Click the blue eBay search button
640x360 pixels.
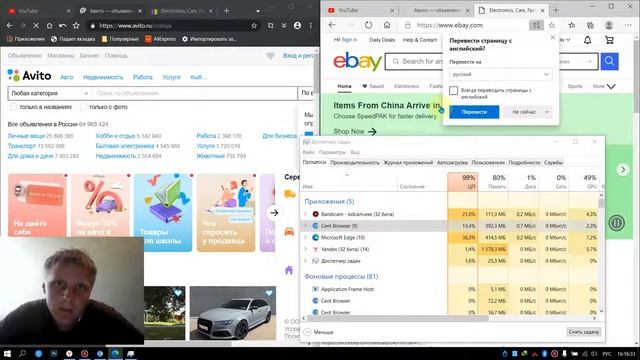[609, 61]
